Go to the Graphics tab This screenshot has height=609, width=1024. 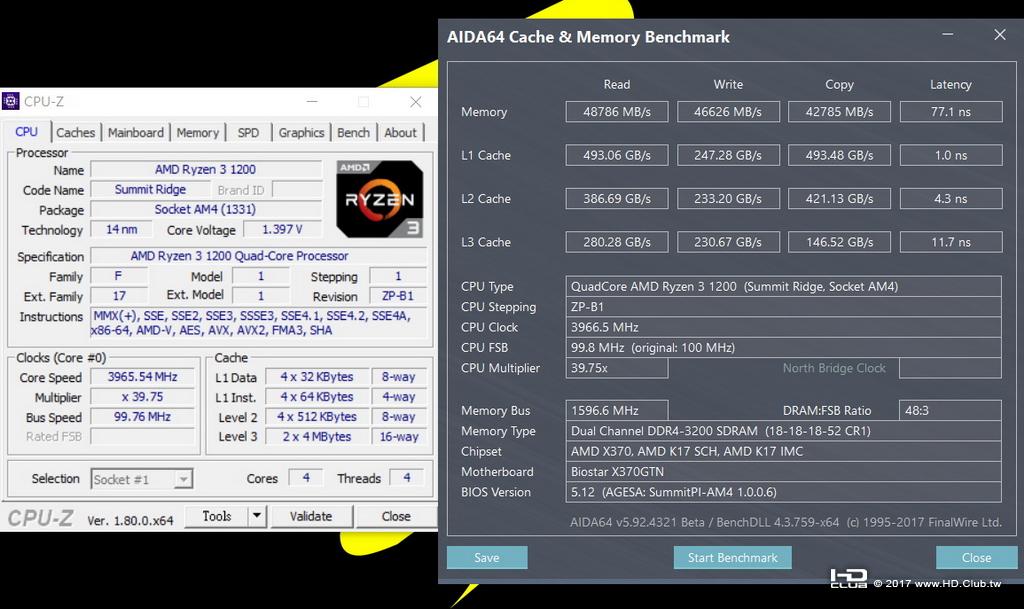coord(301,133)
